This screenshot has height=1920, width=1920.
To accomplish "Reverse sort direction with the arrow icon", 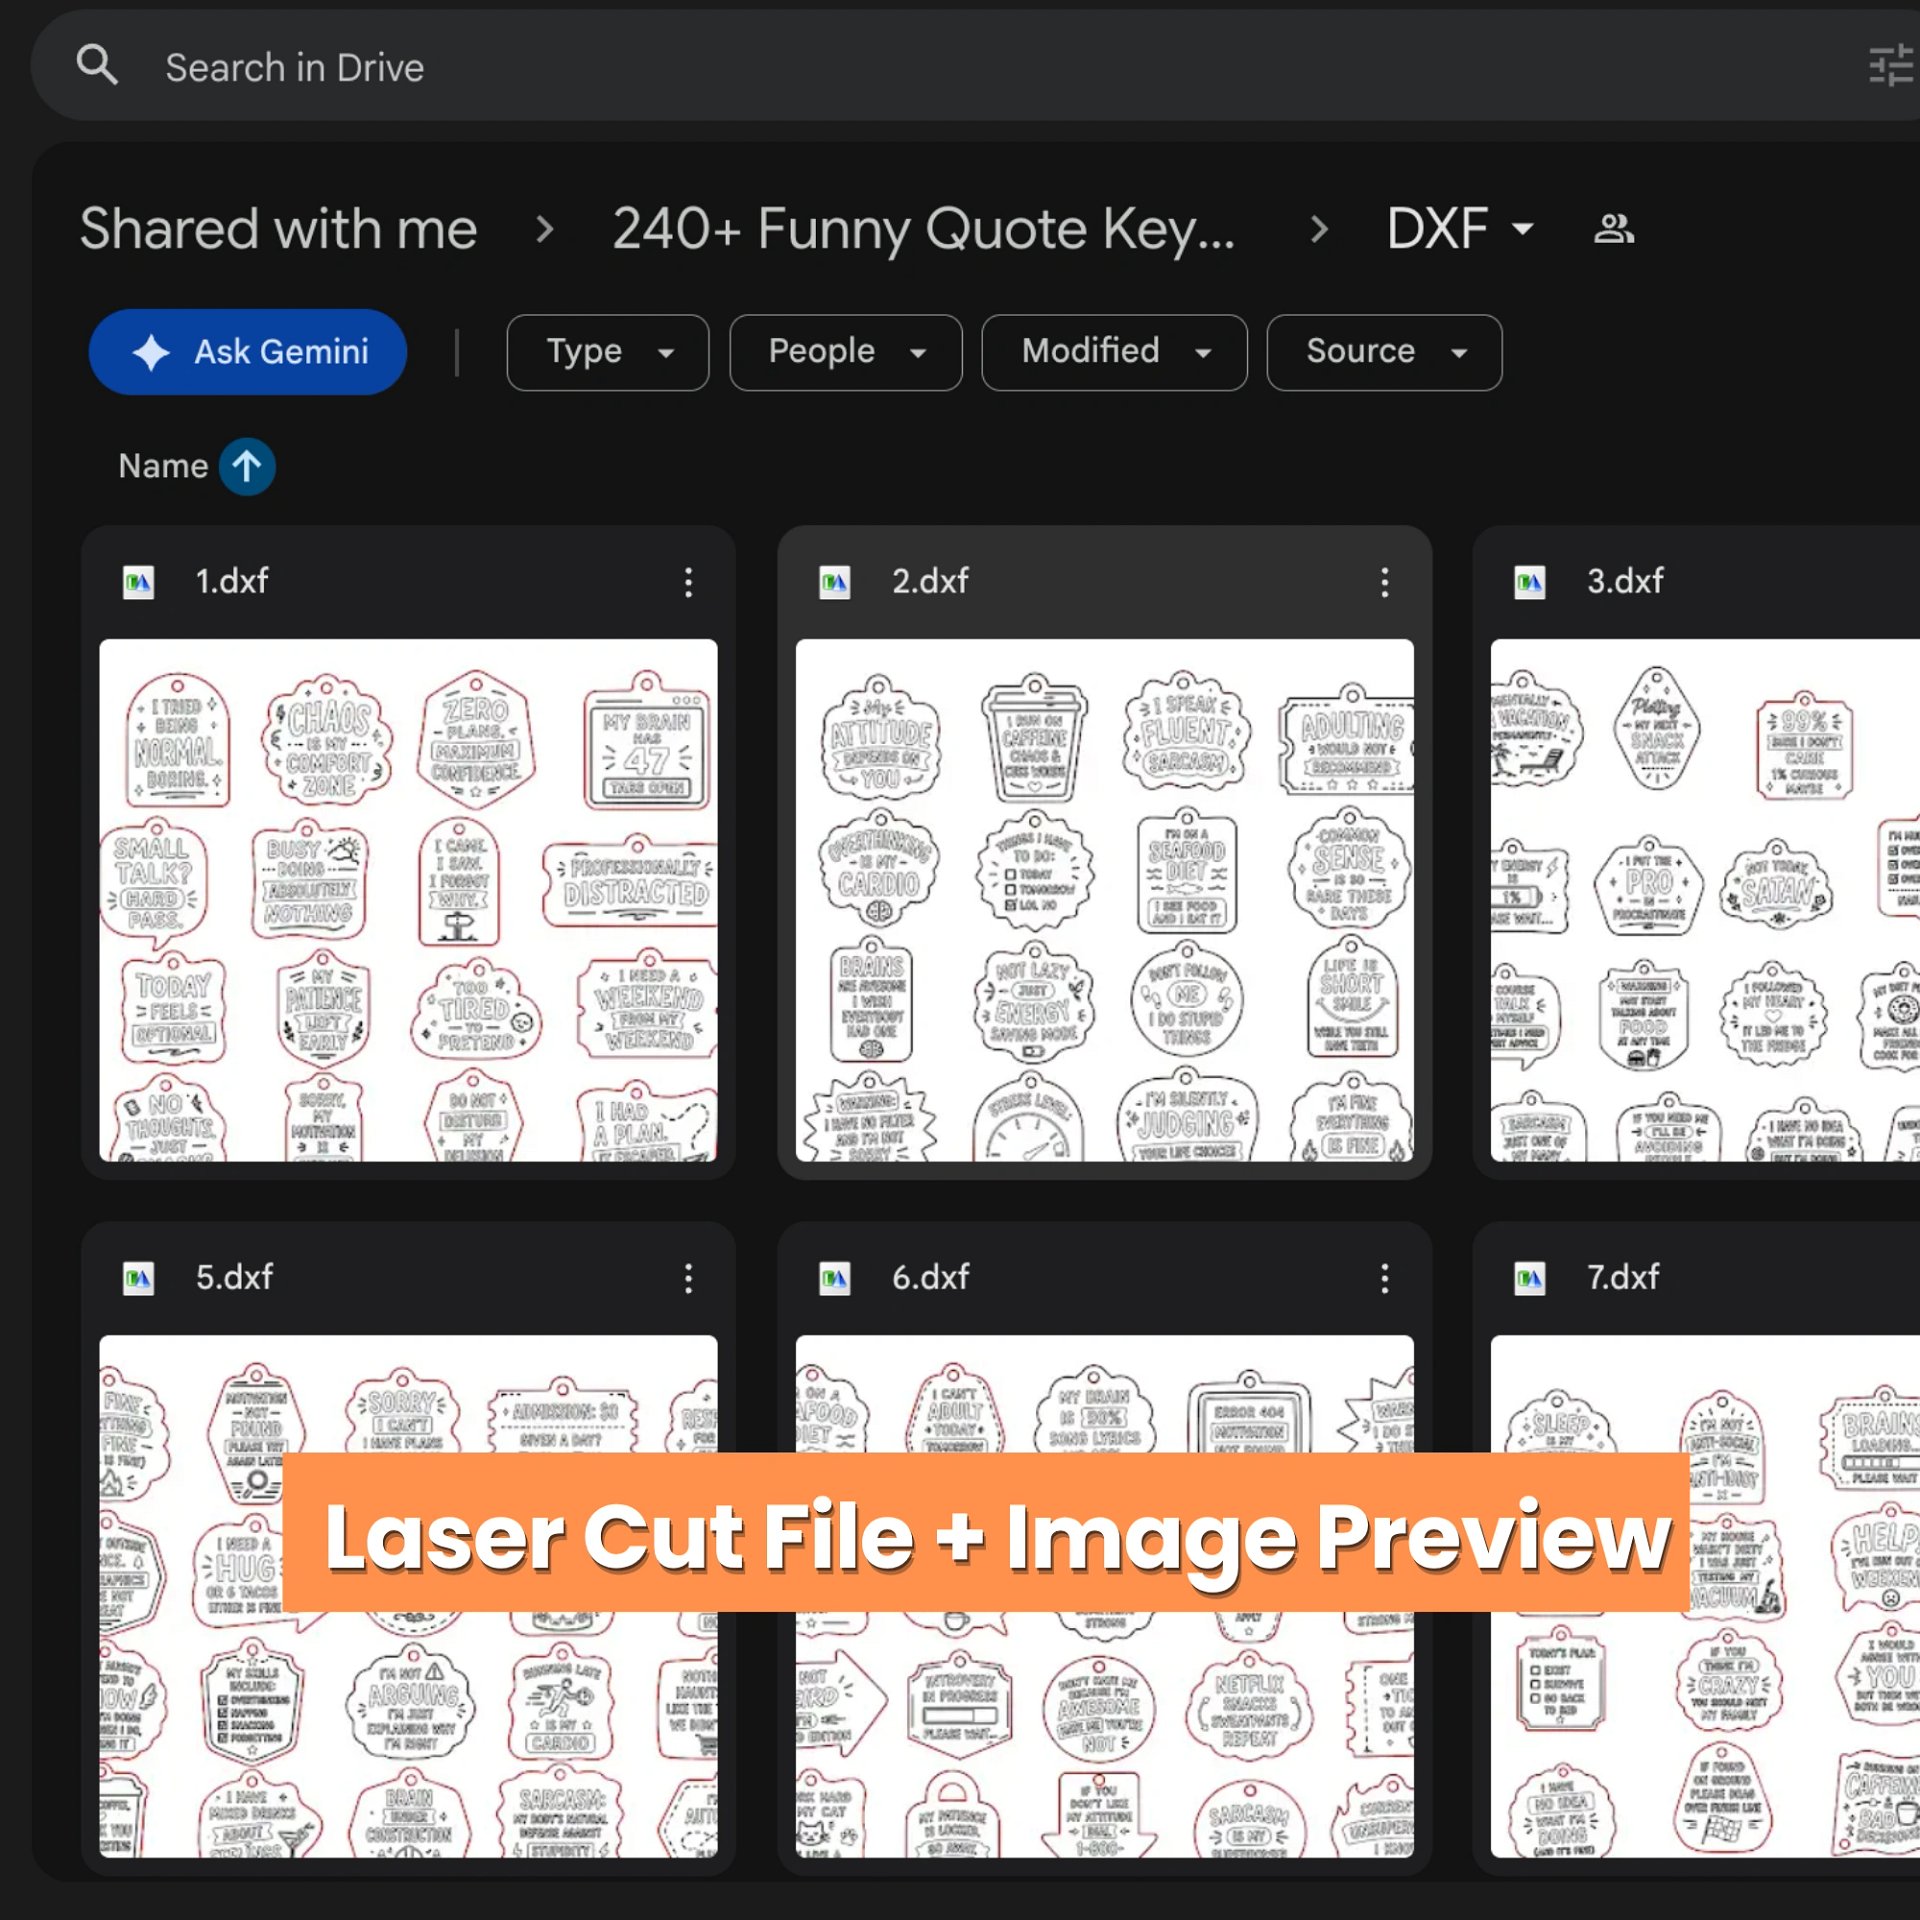I will 247,466.
